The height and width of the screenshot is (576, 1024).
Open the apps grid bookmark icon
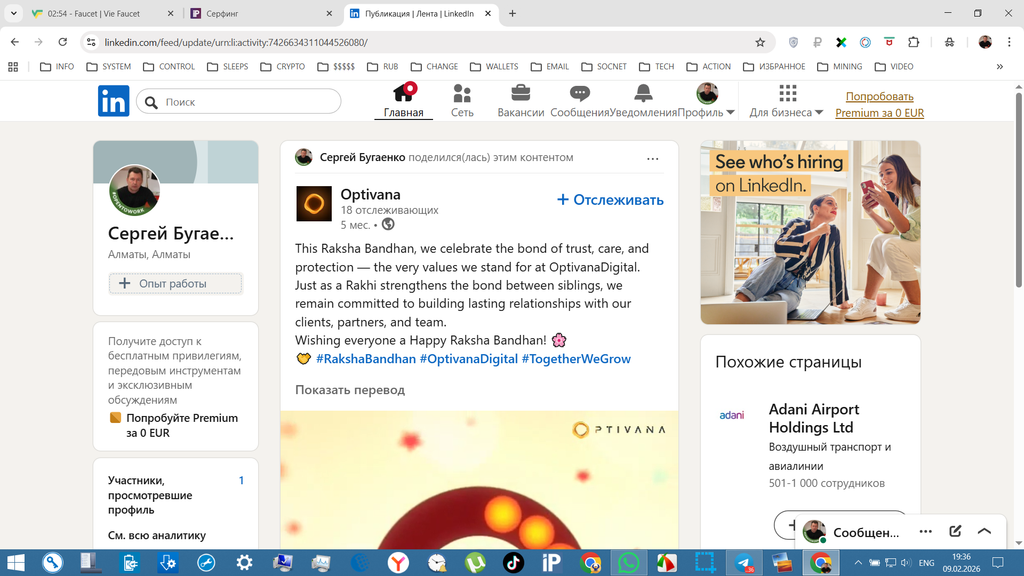13,67
